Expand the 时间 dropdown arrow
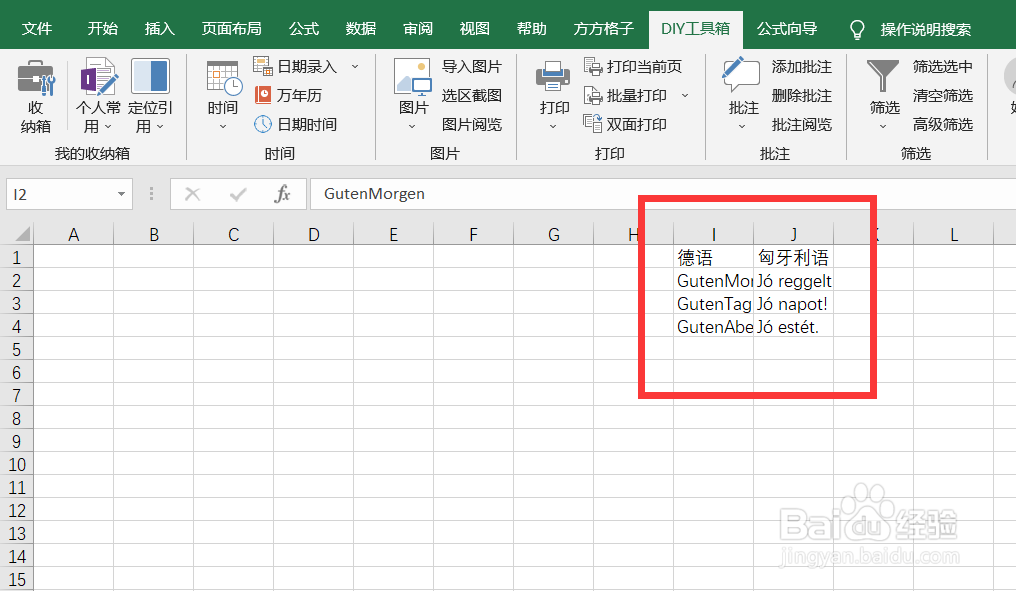1016x591 pixels. coord(223,127)
